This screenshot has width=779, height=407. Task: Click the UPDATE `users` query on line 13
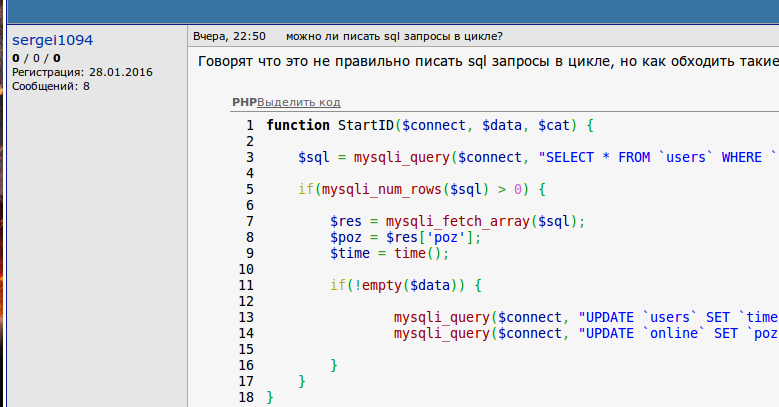tap(586, 317)
